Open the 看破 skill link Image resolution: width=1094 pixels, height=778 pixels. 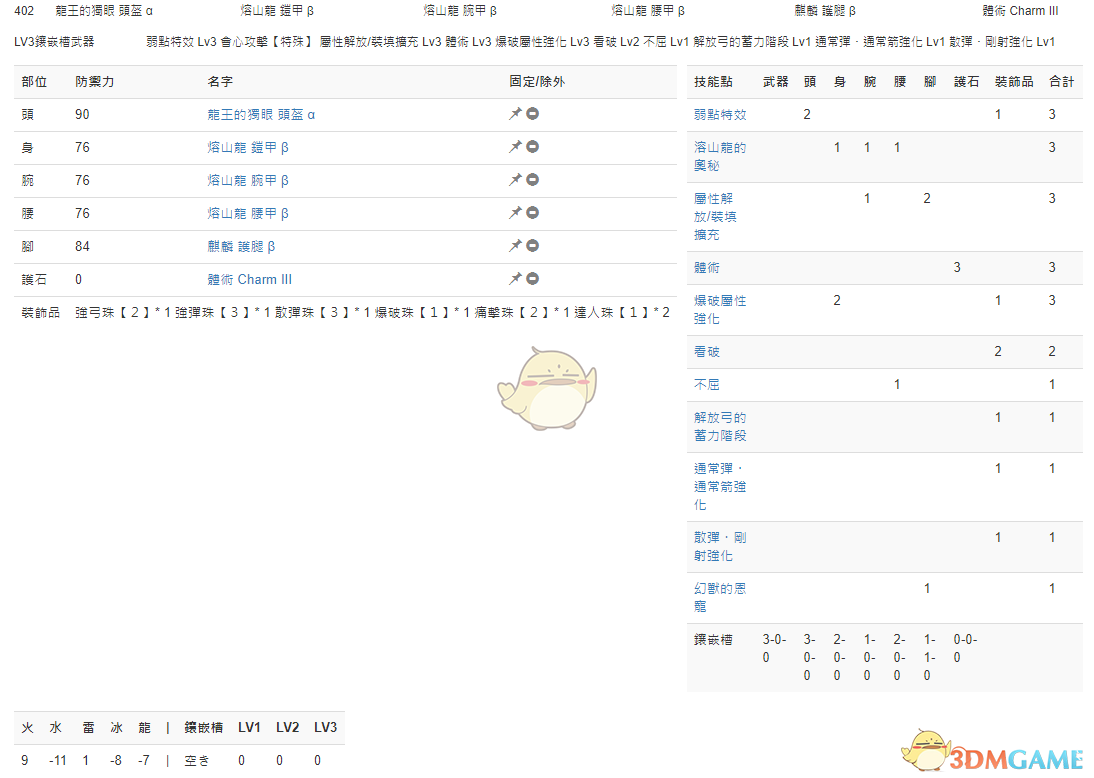(x=707, y=352)
